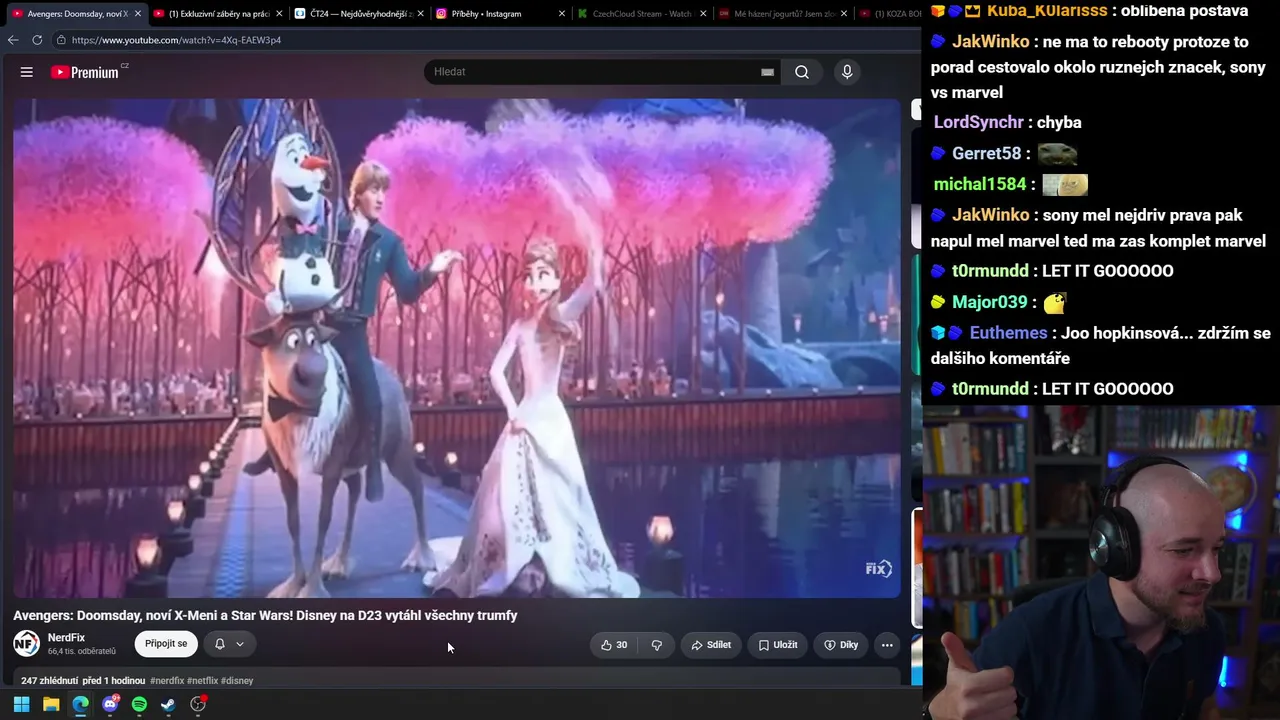Close the Příběhy Instagram tab

pyautogui.click(x=561, y=14)
